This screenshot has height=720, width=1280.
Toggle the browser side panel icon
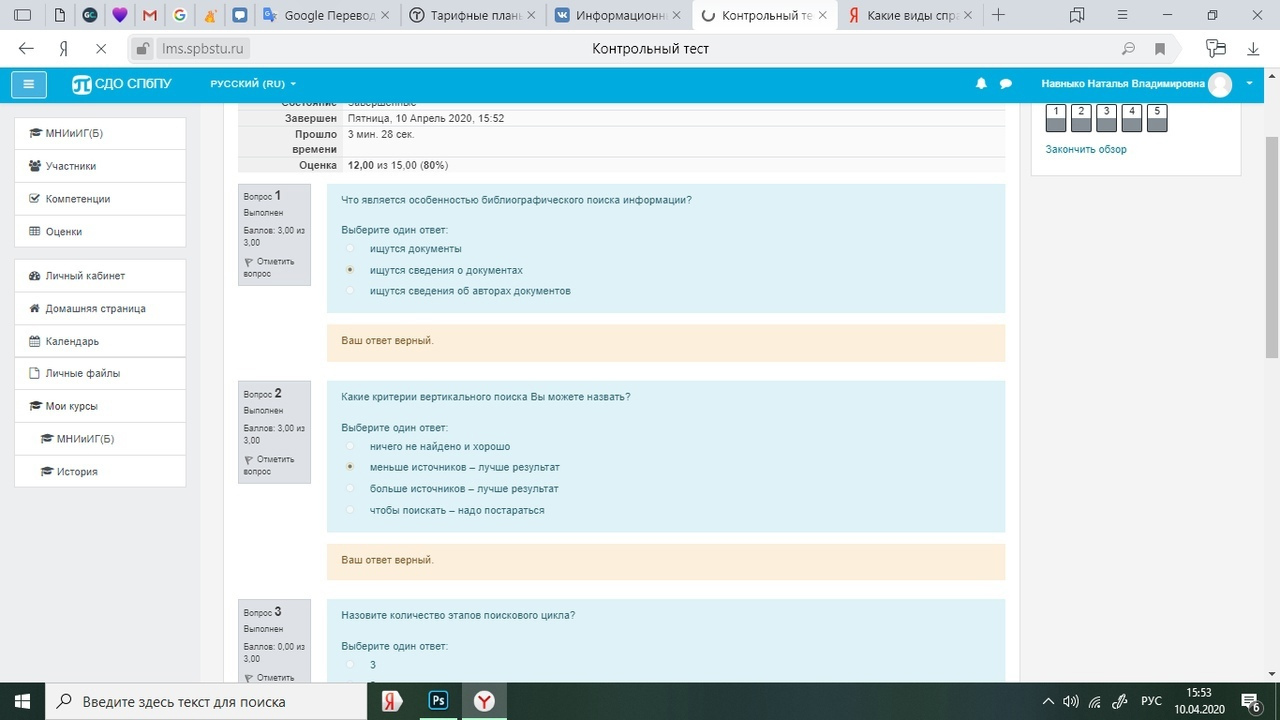pos(22,15)
